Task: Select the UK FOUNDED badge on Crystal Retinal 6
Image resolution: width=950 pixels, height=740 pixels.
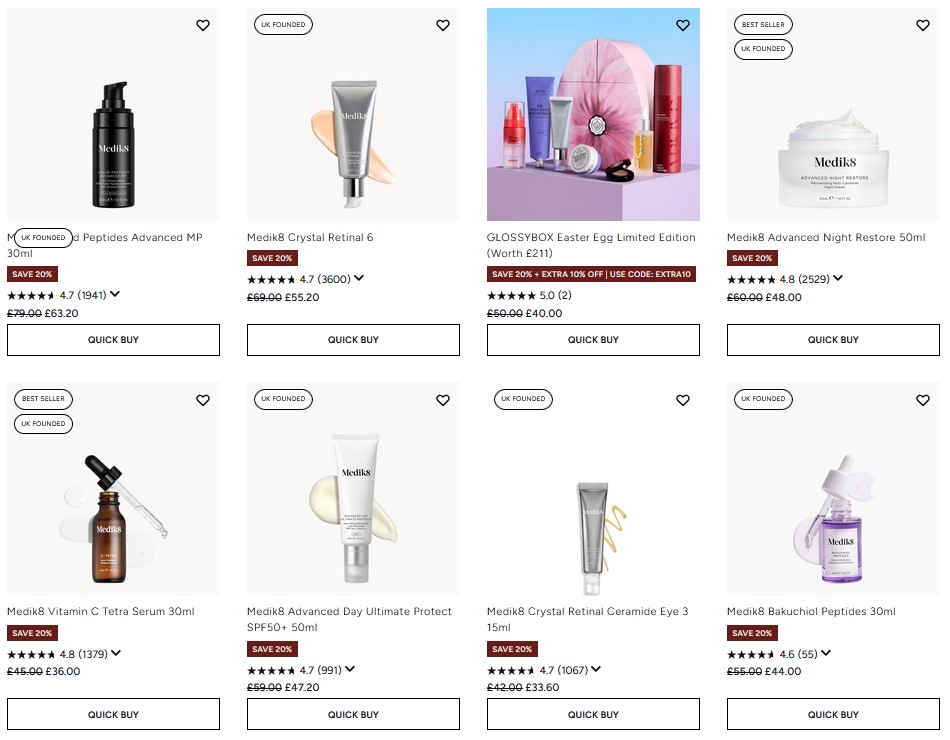Action: (283, 24)
